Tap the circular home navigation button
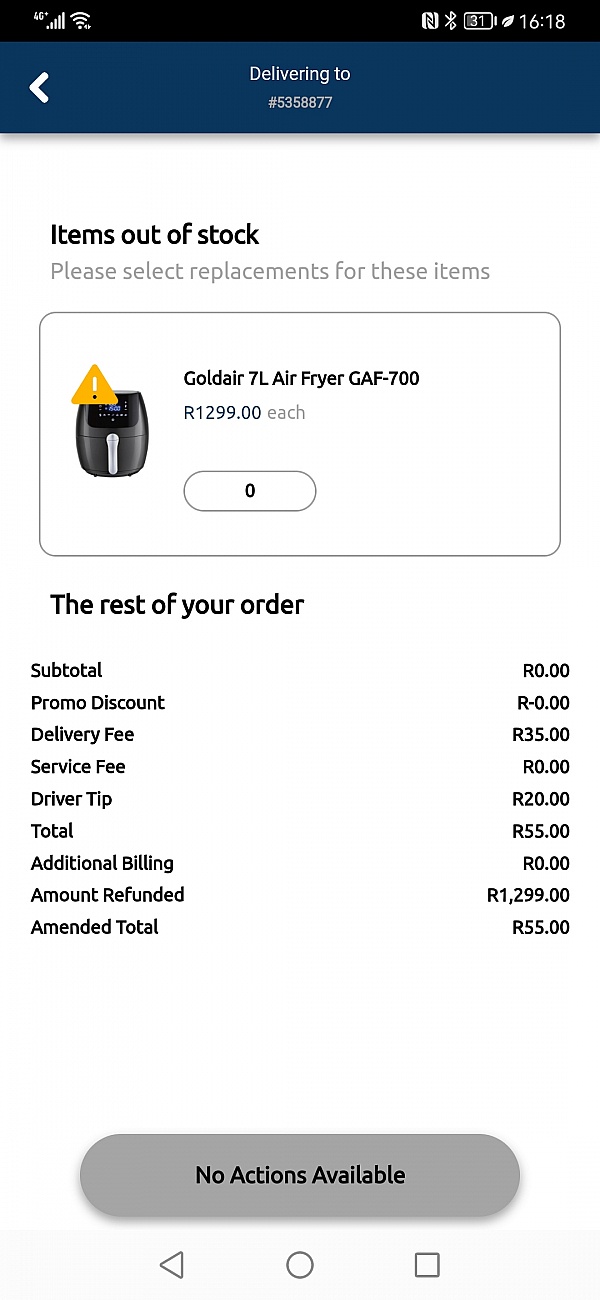The width and height of the screenshot is (600, 1300). 300,1264
